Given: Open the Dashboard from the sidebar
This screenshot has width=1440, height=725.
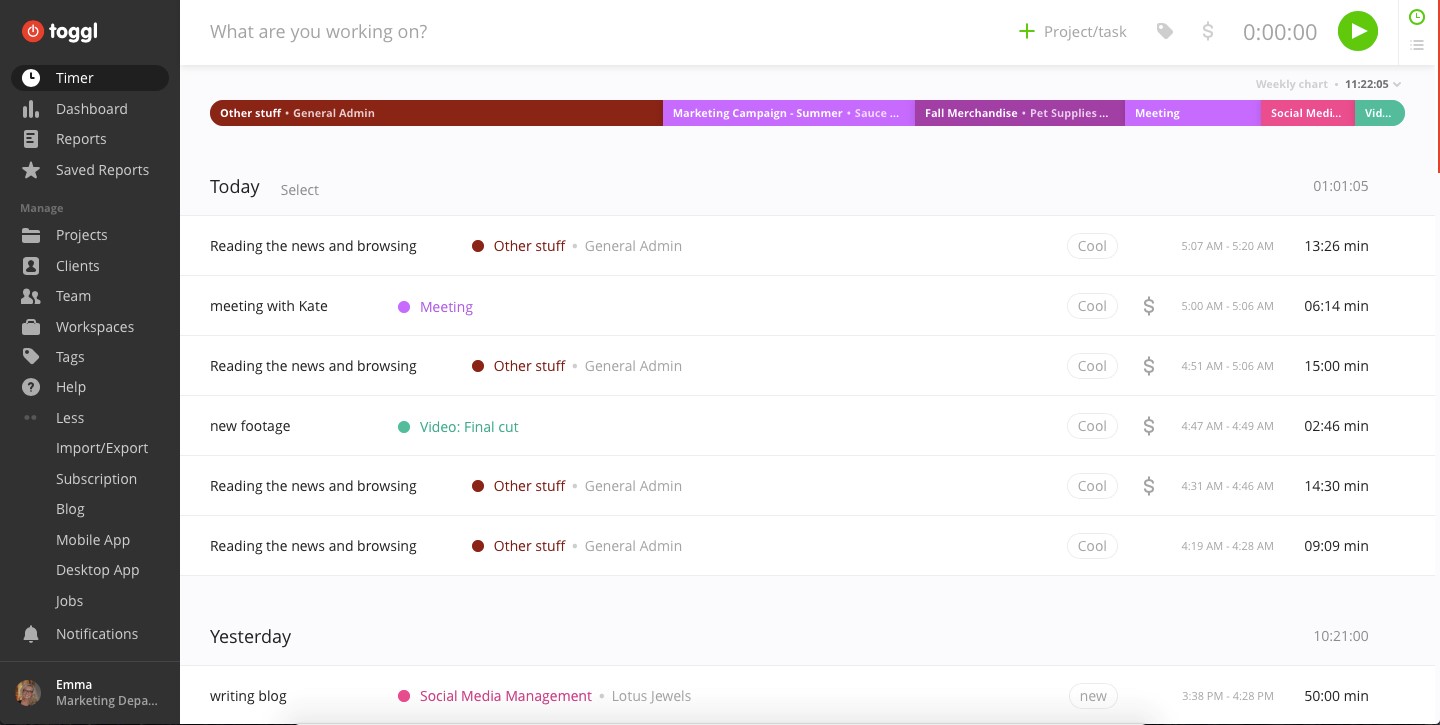Looking at the screenshot, I should tap(91, 109).
